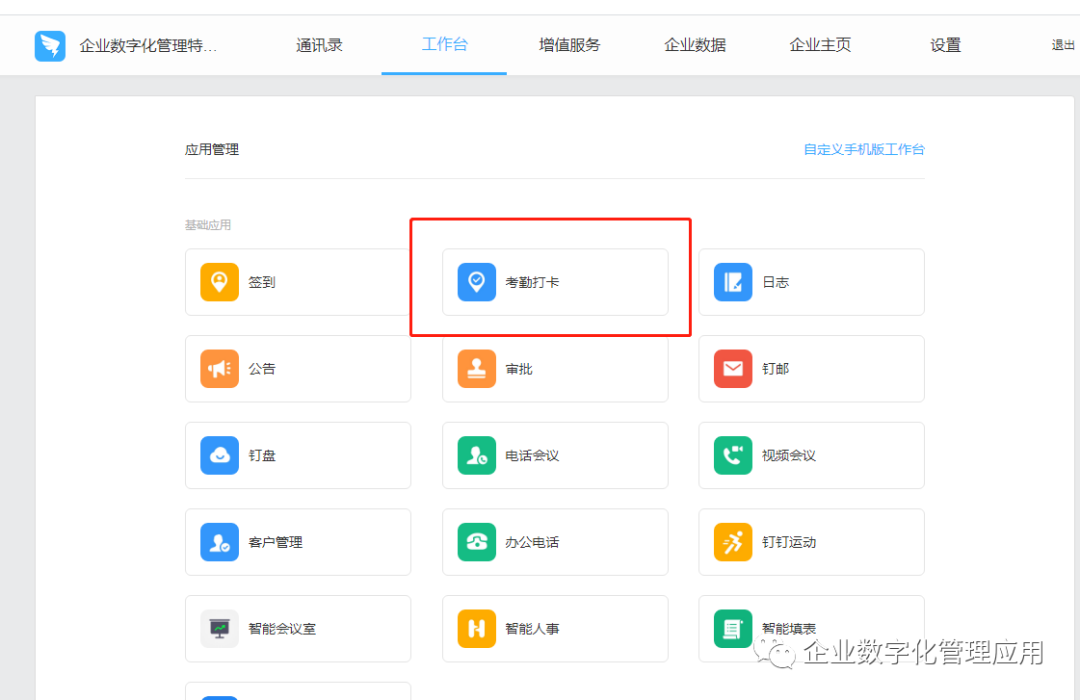Open the 智能会议室 meeting room icon

(219, 628)
